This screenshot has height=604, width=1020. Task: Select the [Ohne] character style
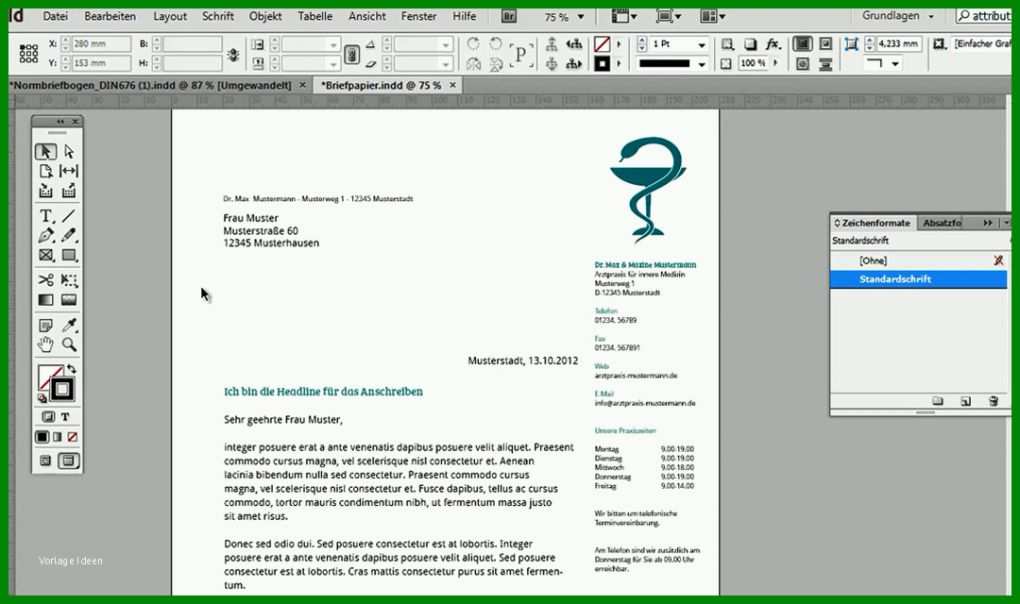pyautogui.click(x=918, y=261)
